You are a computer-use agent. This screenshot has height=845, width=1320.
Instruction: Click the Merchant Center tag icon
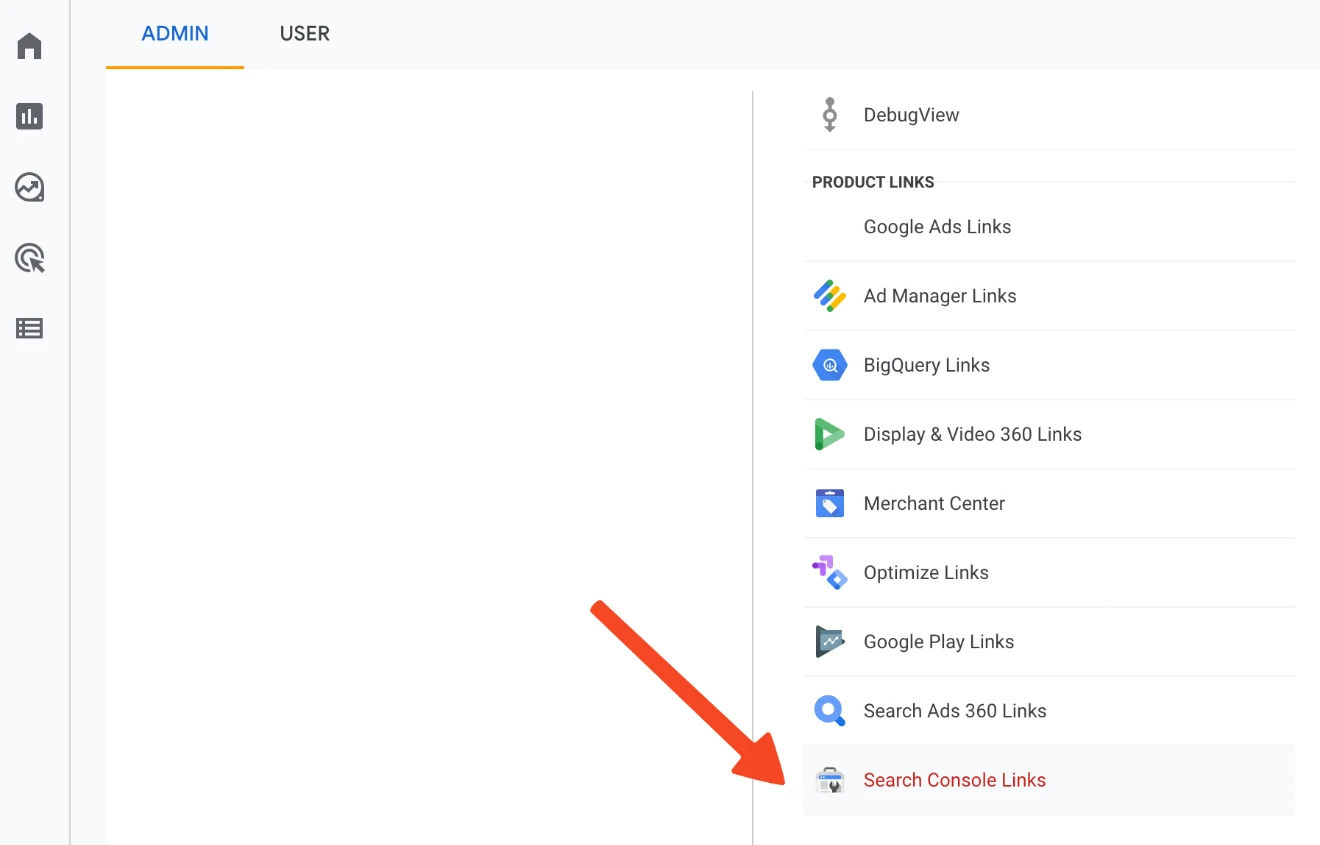coord(830,503)
